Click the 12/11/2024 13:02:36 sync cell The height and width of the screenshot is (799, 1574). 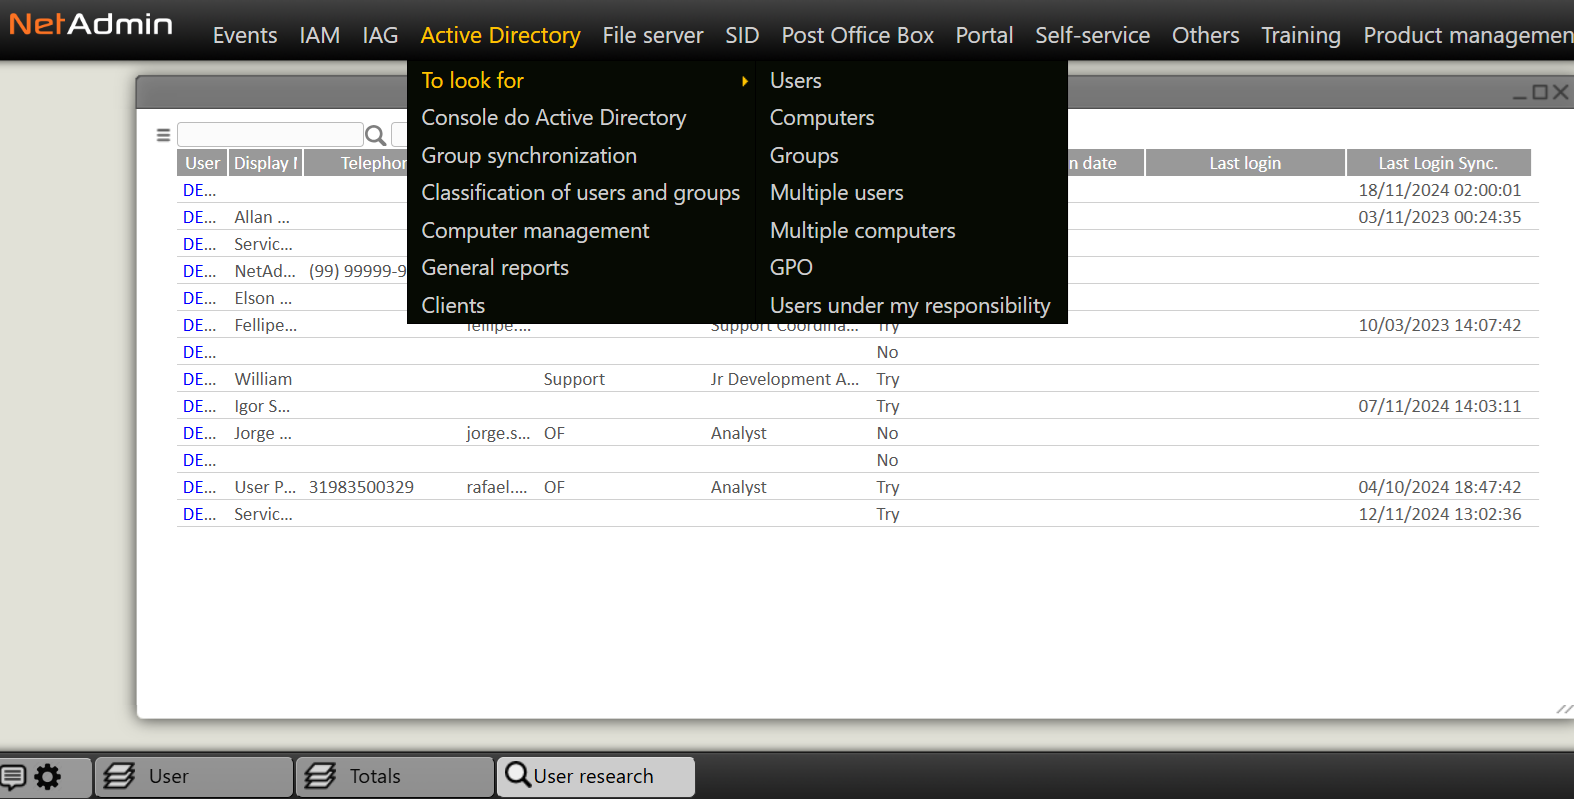(1439, 514)
